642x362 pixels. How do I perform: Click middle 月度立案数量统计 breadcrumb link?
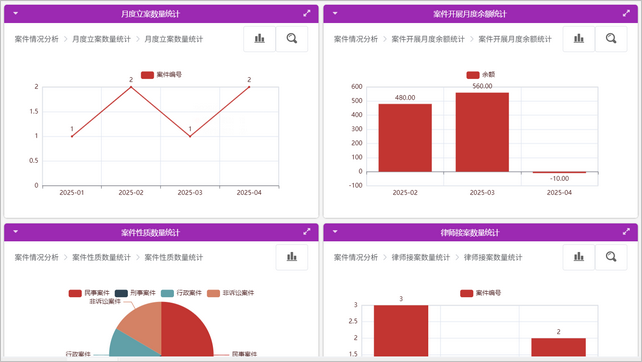click(101, 39)
